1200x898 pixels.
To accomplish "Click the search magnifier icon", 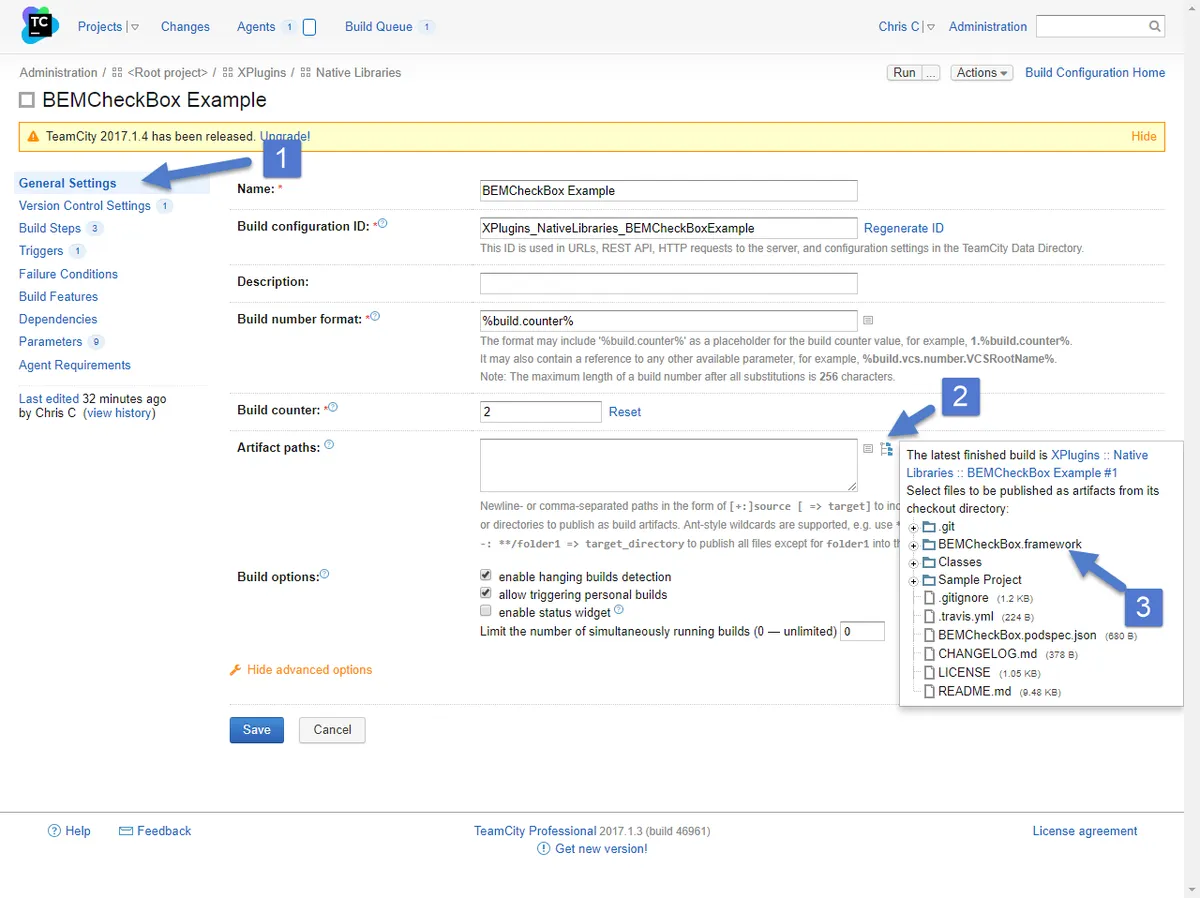I will coord(1155,27).
